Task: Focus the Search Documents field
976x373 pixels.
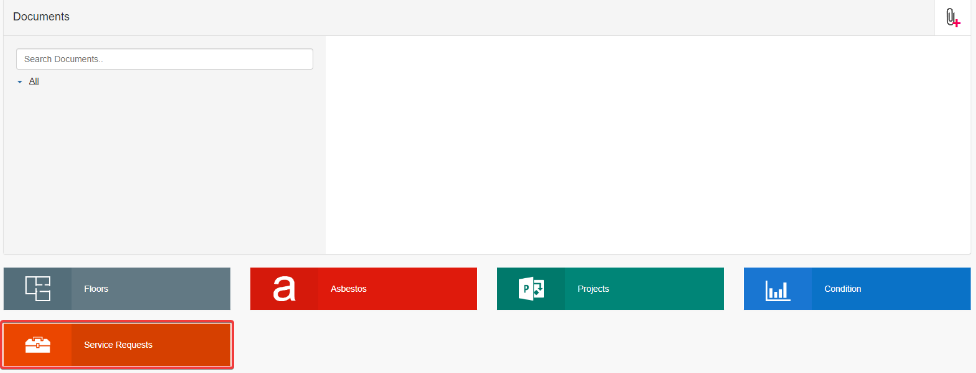Action: [164, 59]
